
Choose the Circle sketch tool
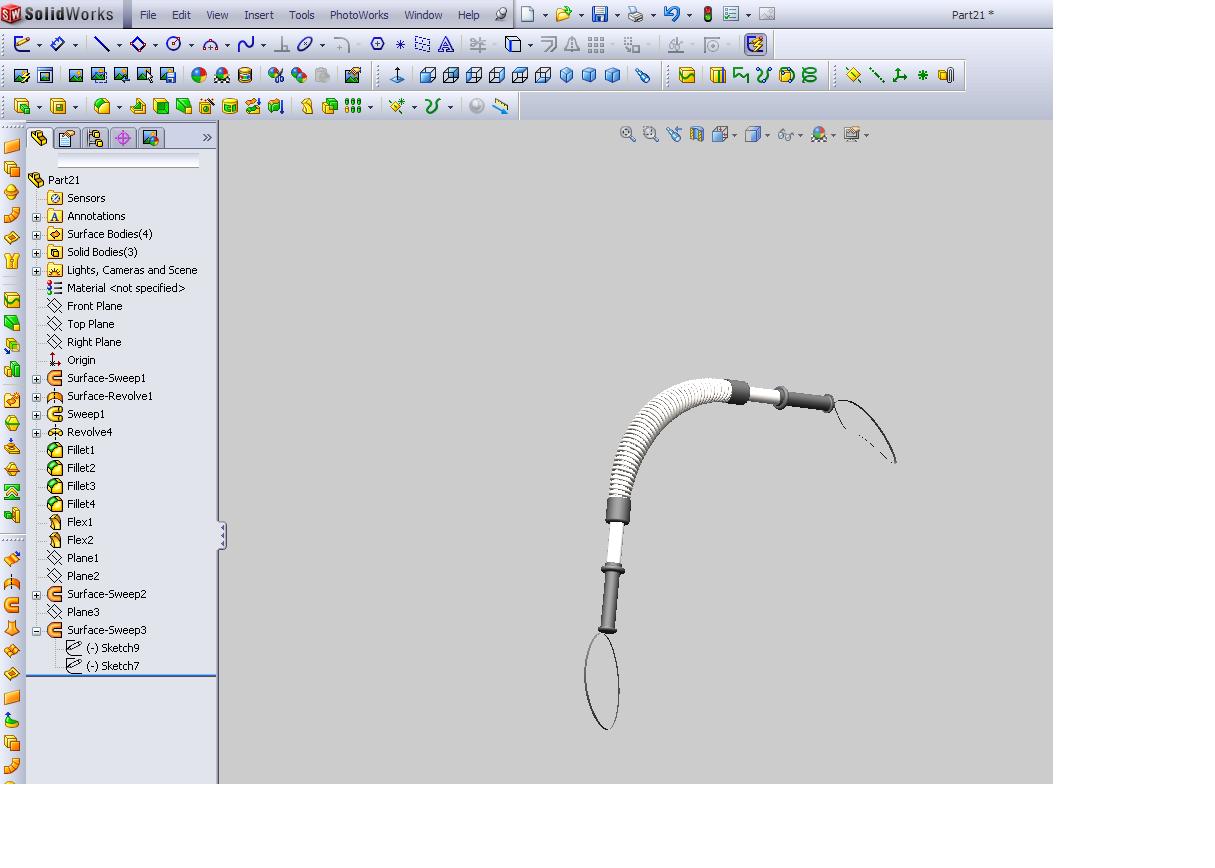tap(174, 44)
